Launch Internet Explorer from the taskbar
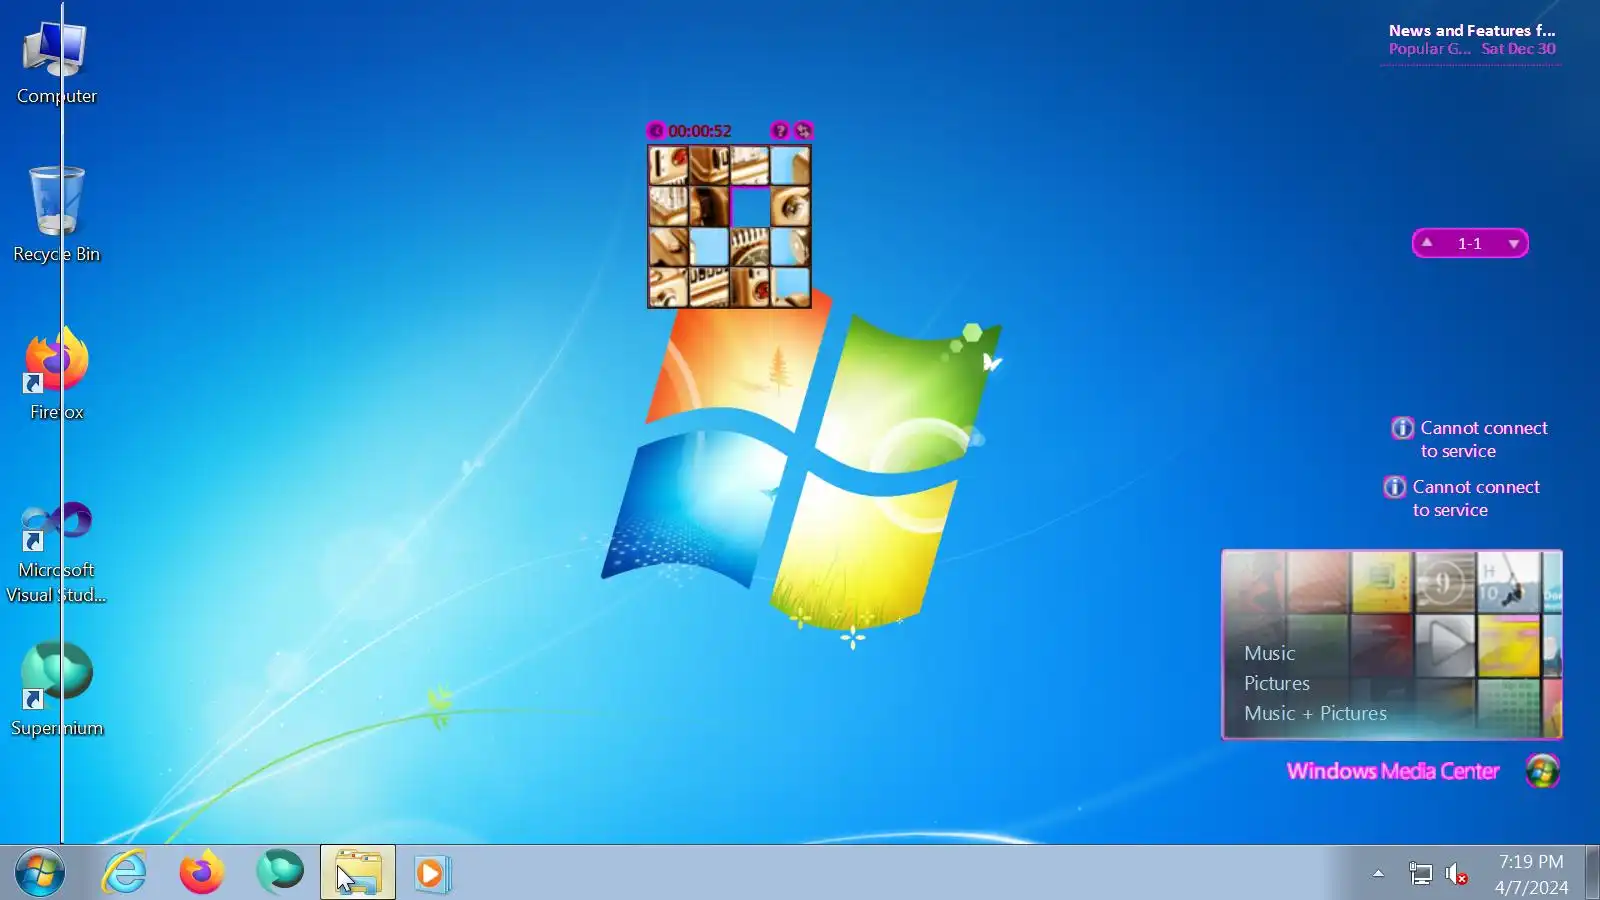 [125, 872]
